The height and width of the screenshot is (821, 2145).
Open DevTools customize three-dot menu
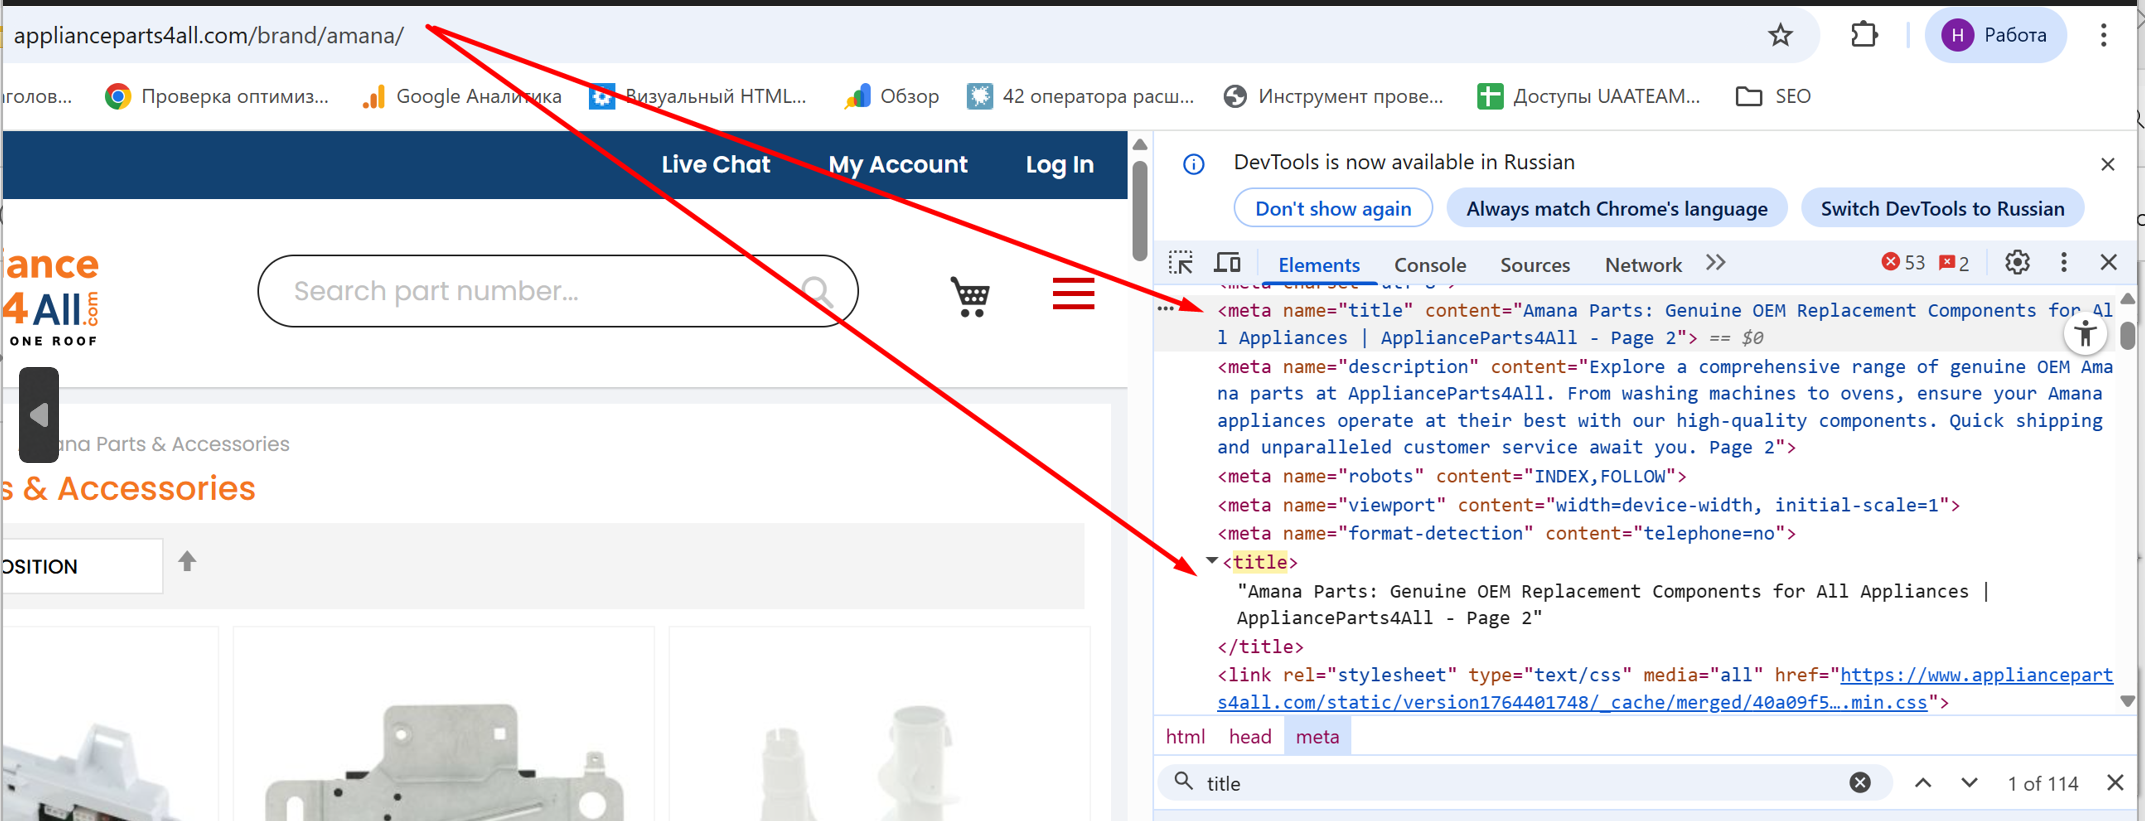(x=2064, y=263)
